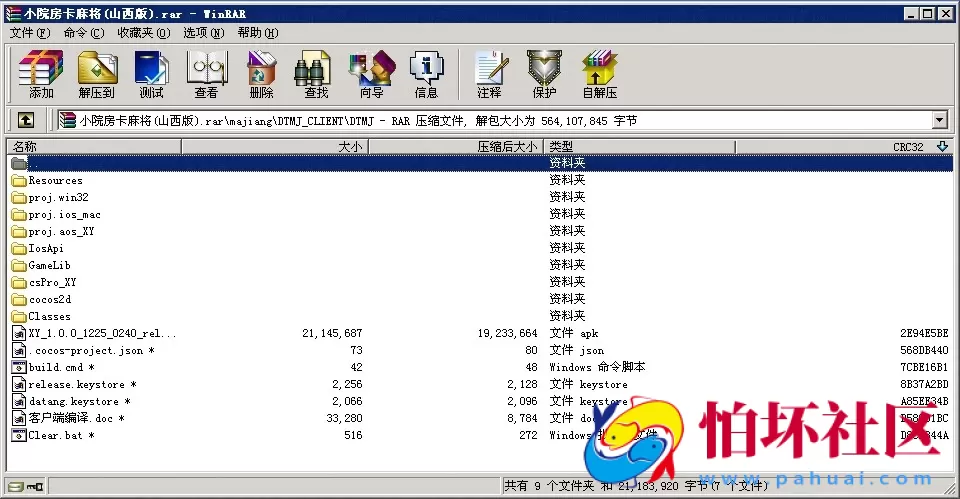
Task: Click the build.cmd file icon
Action: coord(19,367)
